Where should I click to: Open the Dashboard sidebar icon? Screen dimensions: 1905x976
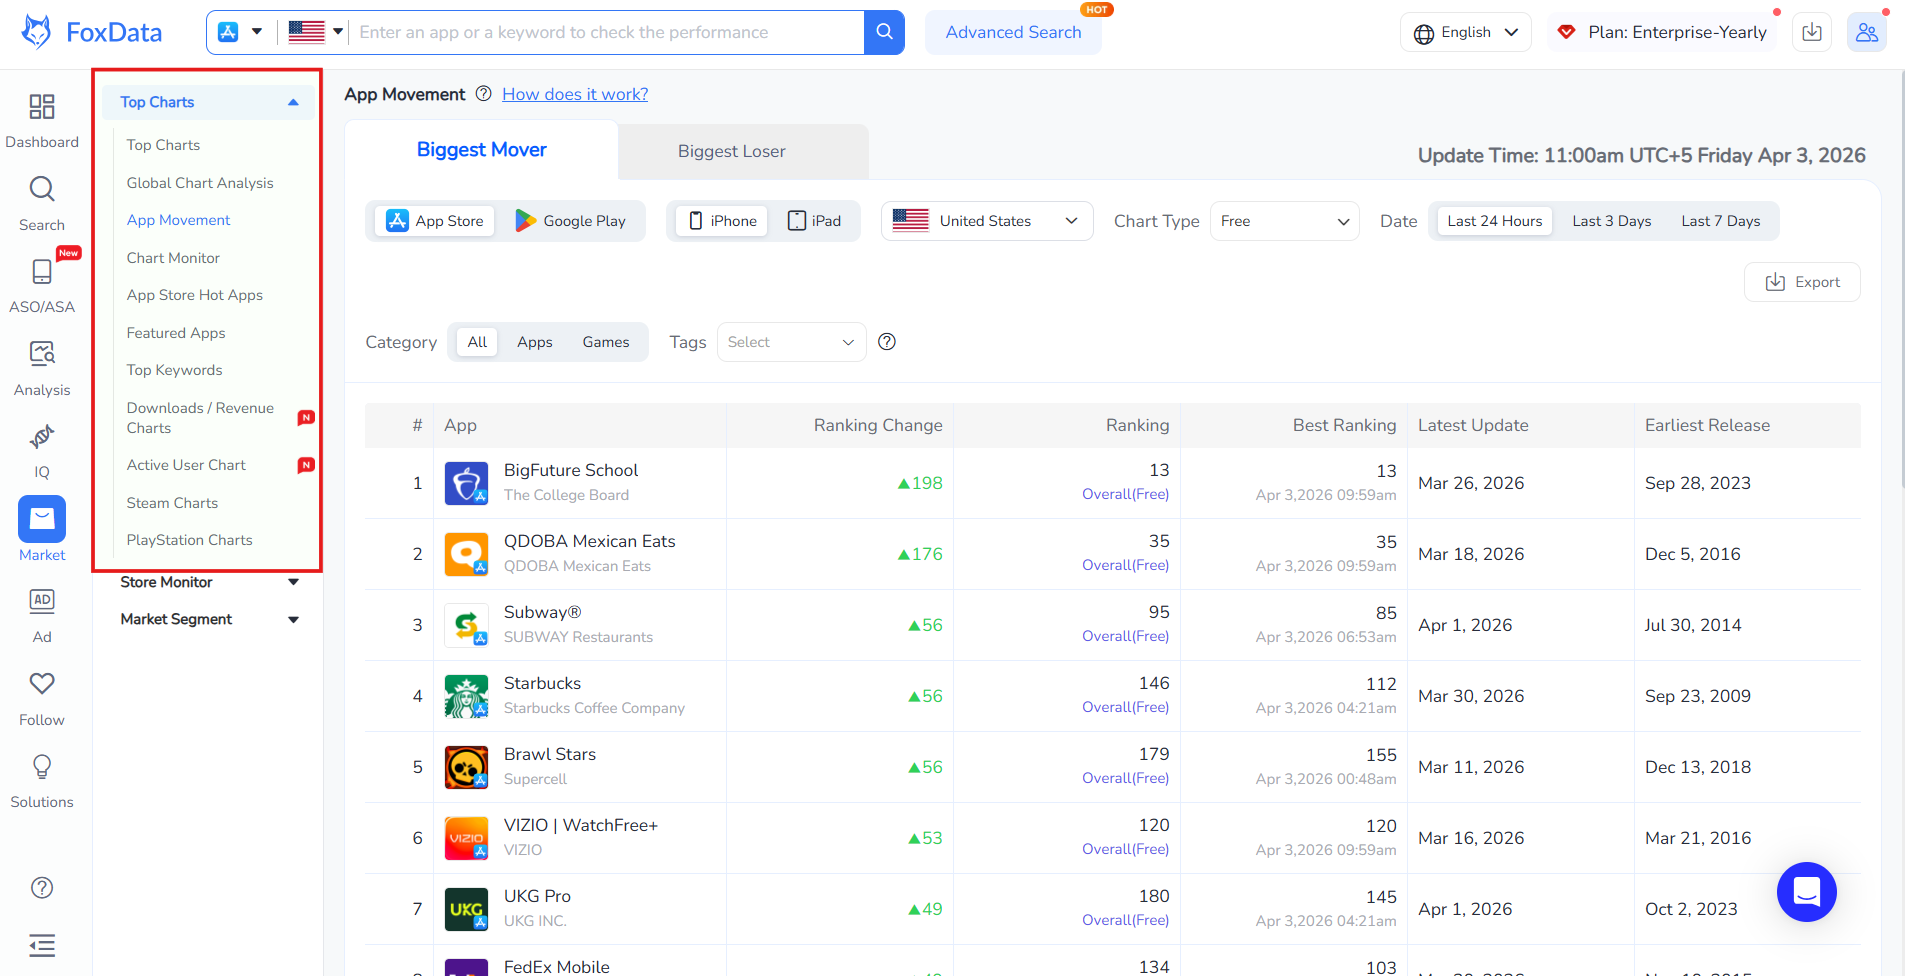click(42, 120)
